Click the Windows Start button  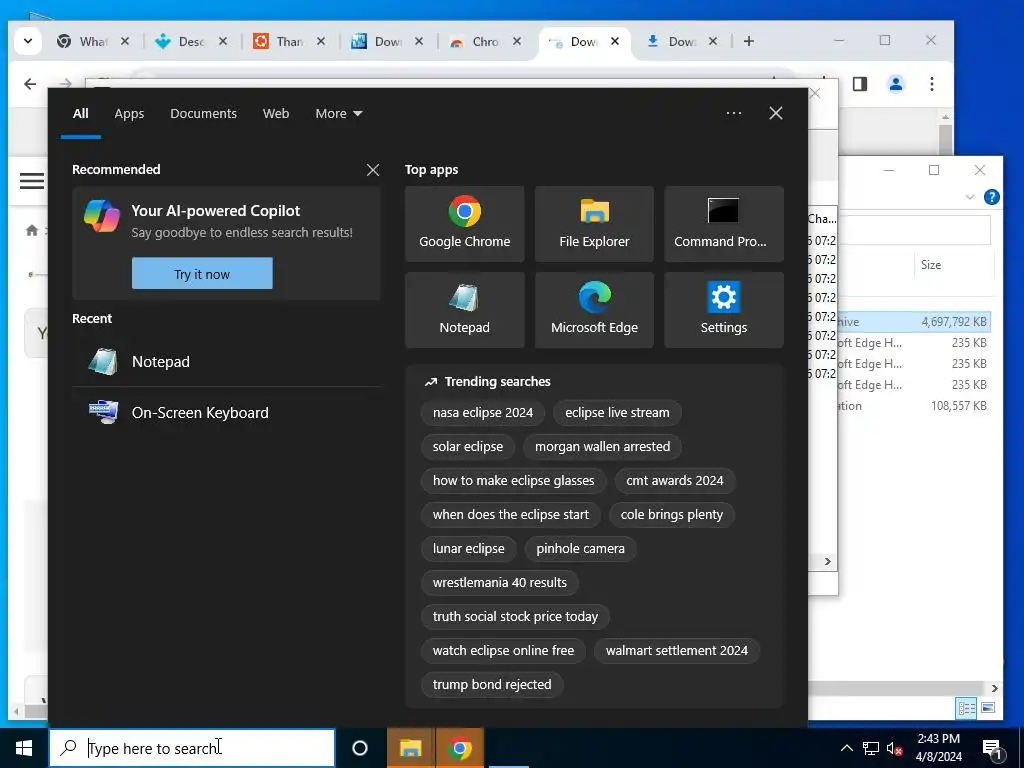point(24,748)
